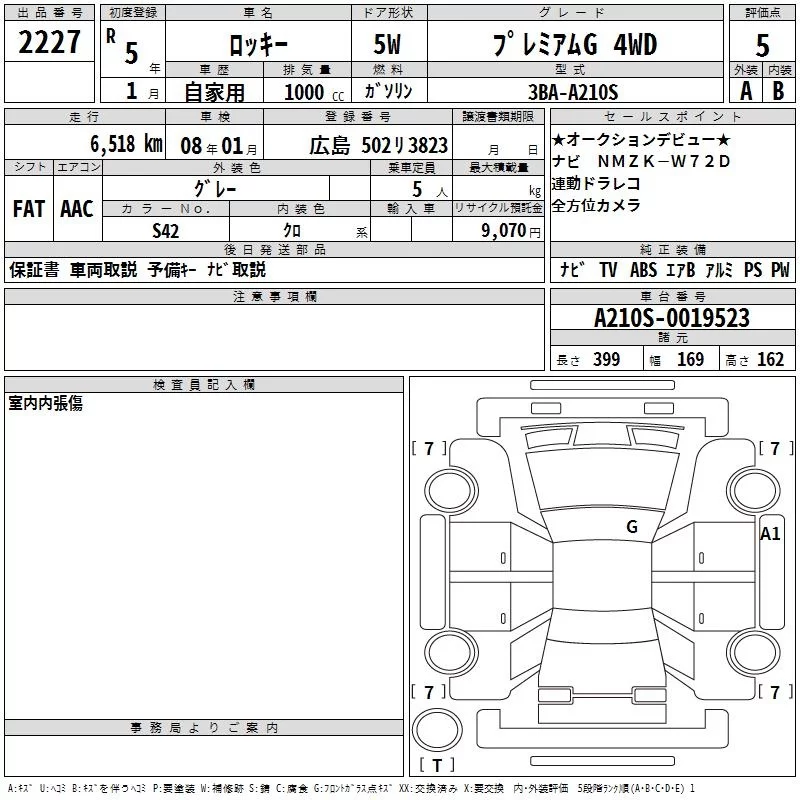The width and height of the screenshot is (800, 800).
Task: Click the 登録番号 header
Action: coord(358,116)
